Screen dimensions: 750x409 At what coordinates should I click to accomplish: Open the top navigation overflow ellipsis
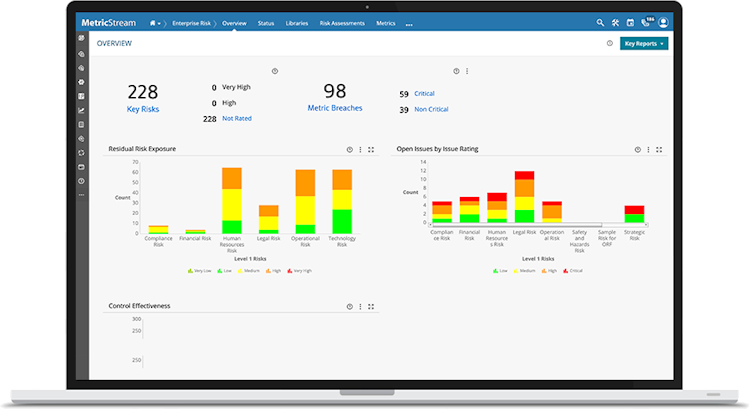(409, 24)
